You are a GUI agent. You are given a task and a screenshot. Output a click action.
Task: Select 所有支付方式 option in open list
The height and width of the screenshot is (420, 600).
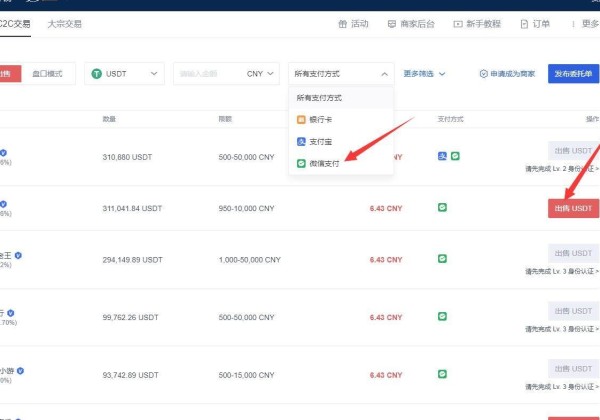click(x=319, y=97)
